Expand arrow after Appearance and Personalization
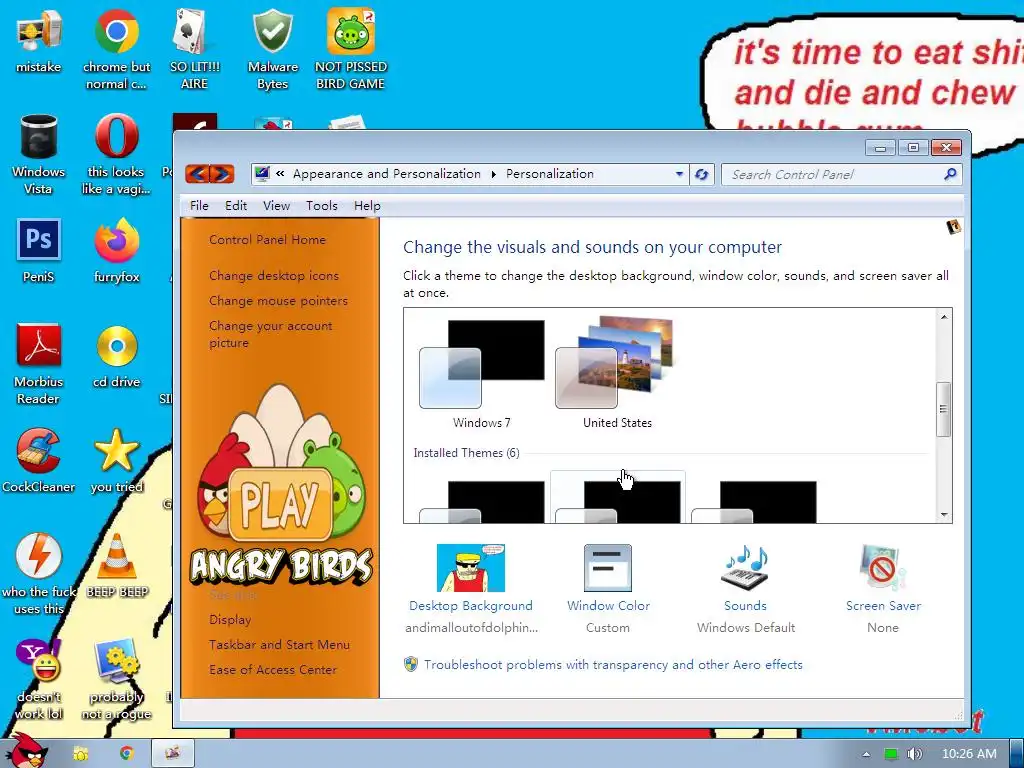The width and height of the screenshot is (1024, 768). [493, 174]
